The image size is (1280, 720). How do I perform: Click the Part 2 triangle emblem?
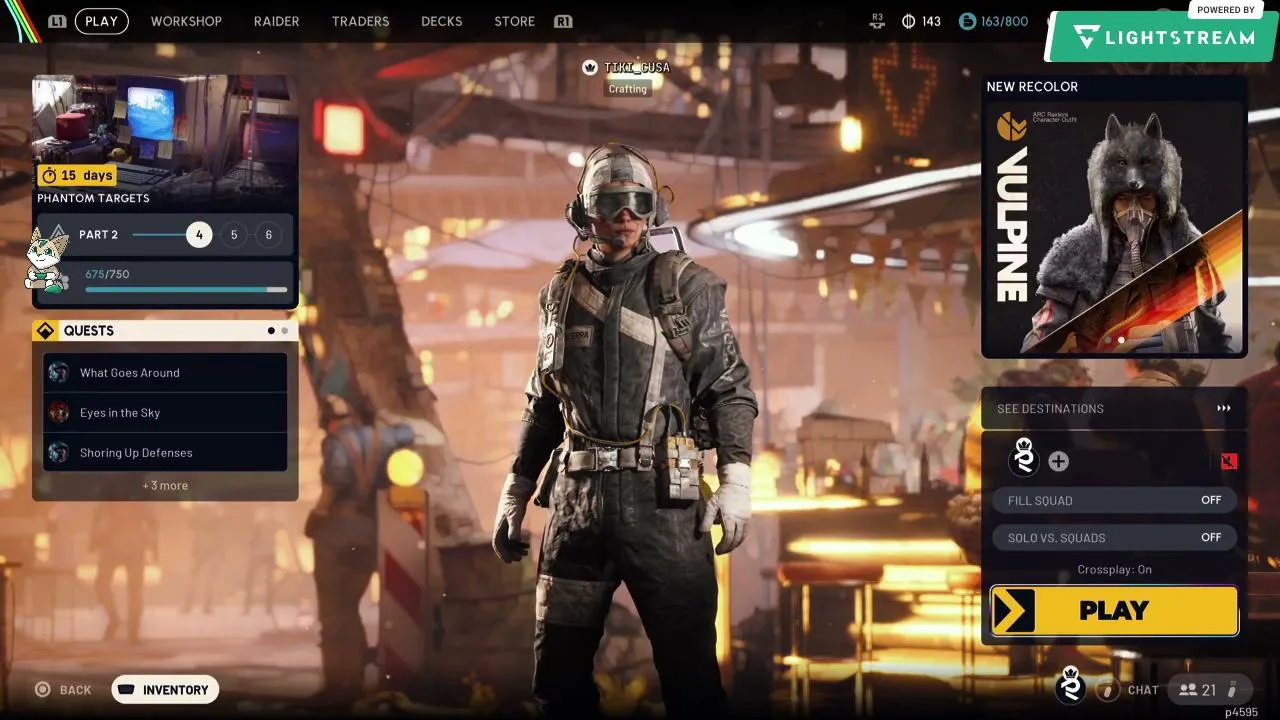[57, 235]
